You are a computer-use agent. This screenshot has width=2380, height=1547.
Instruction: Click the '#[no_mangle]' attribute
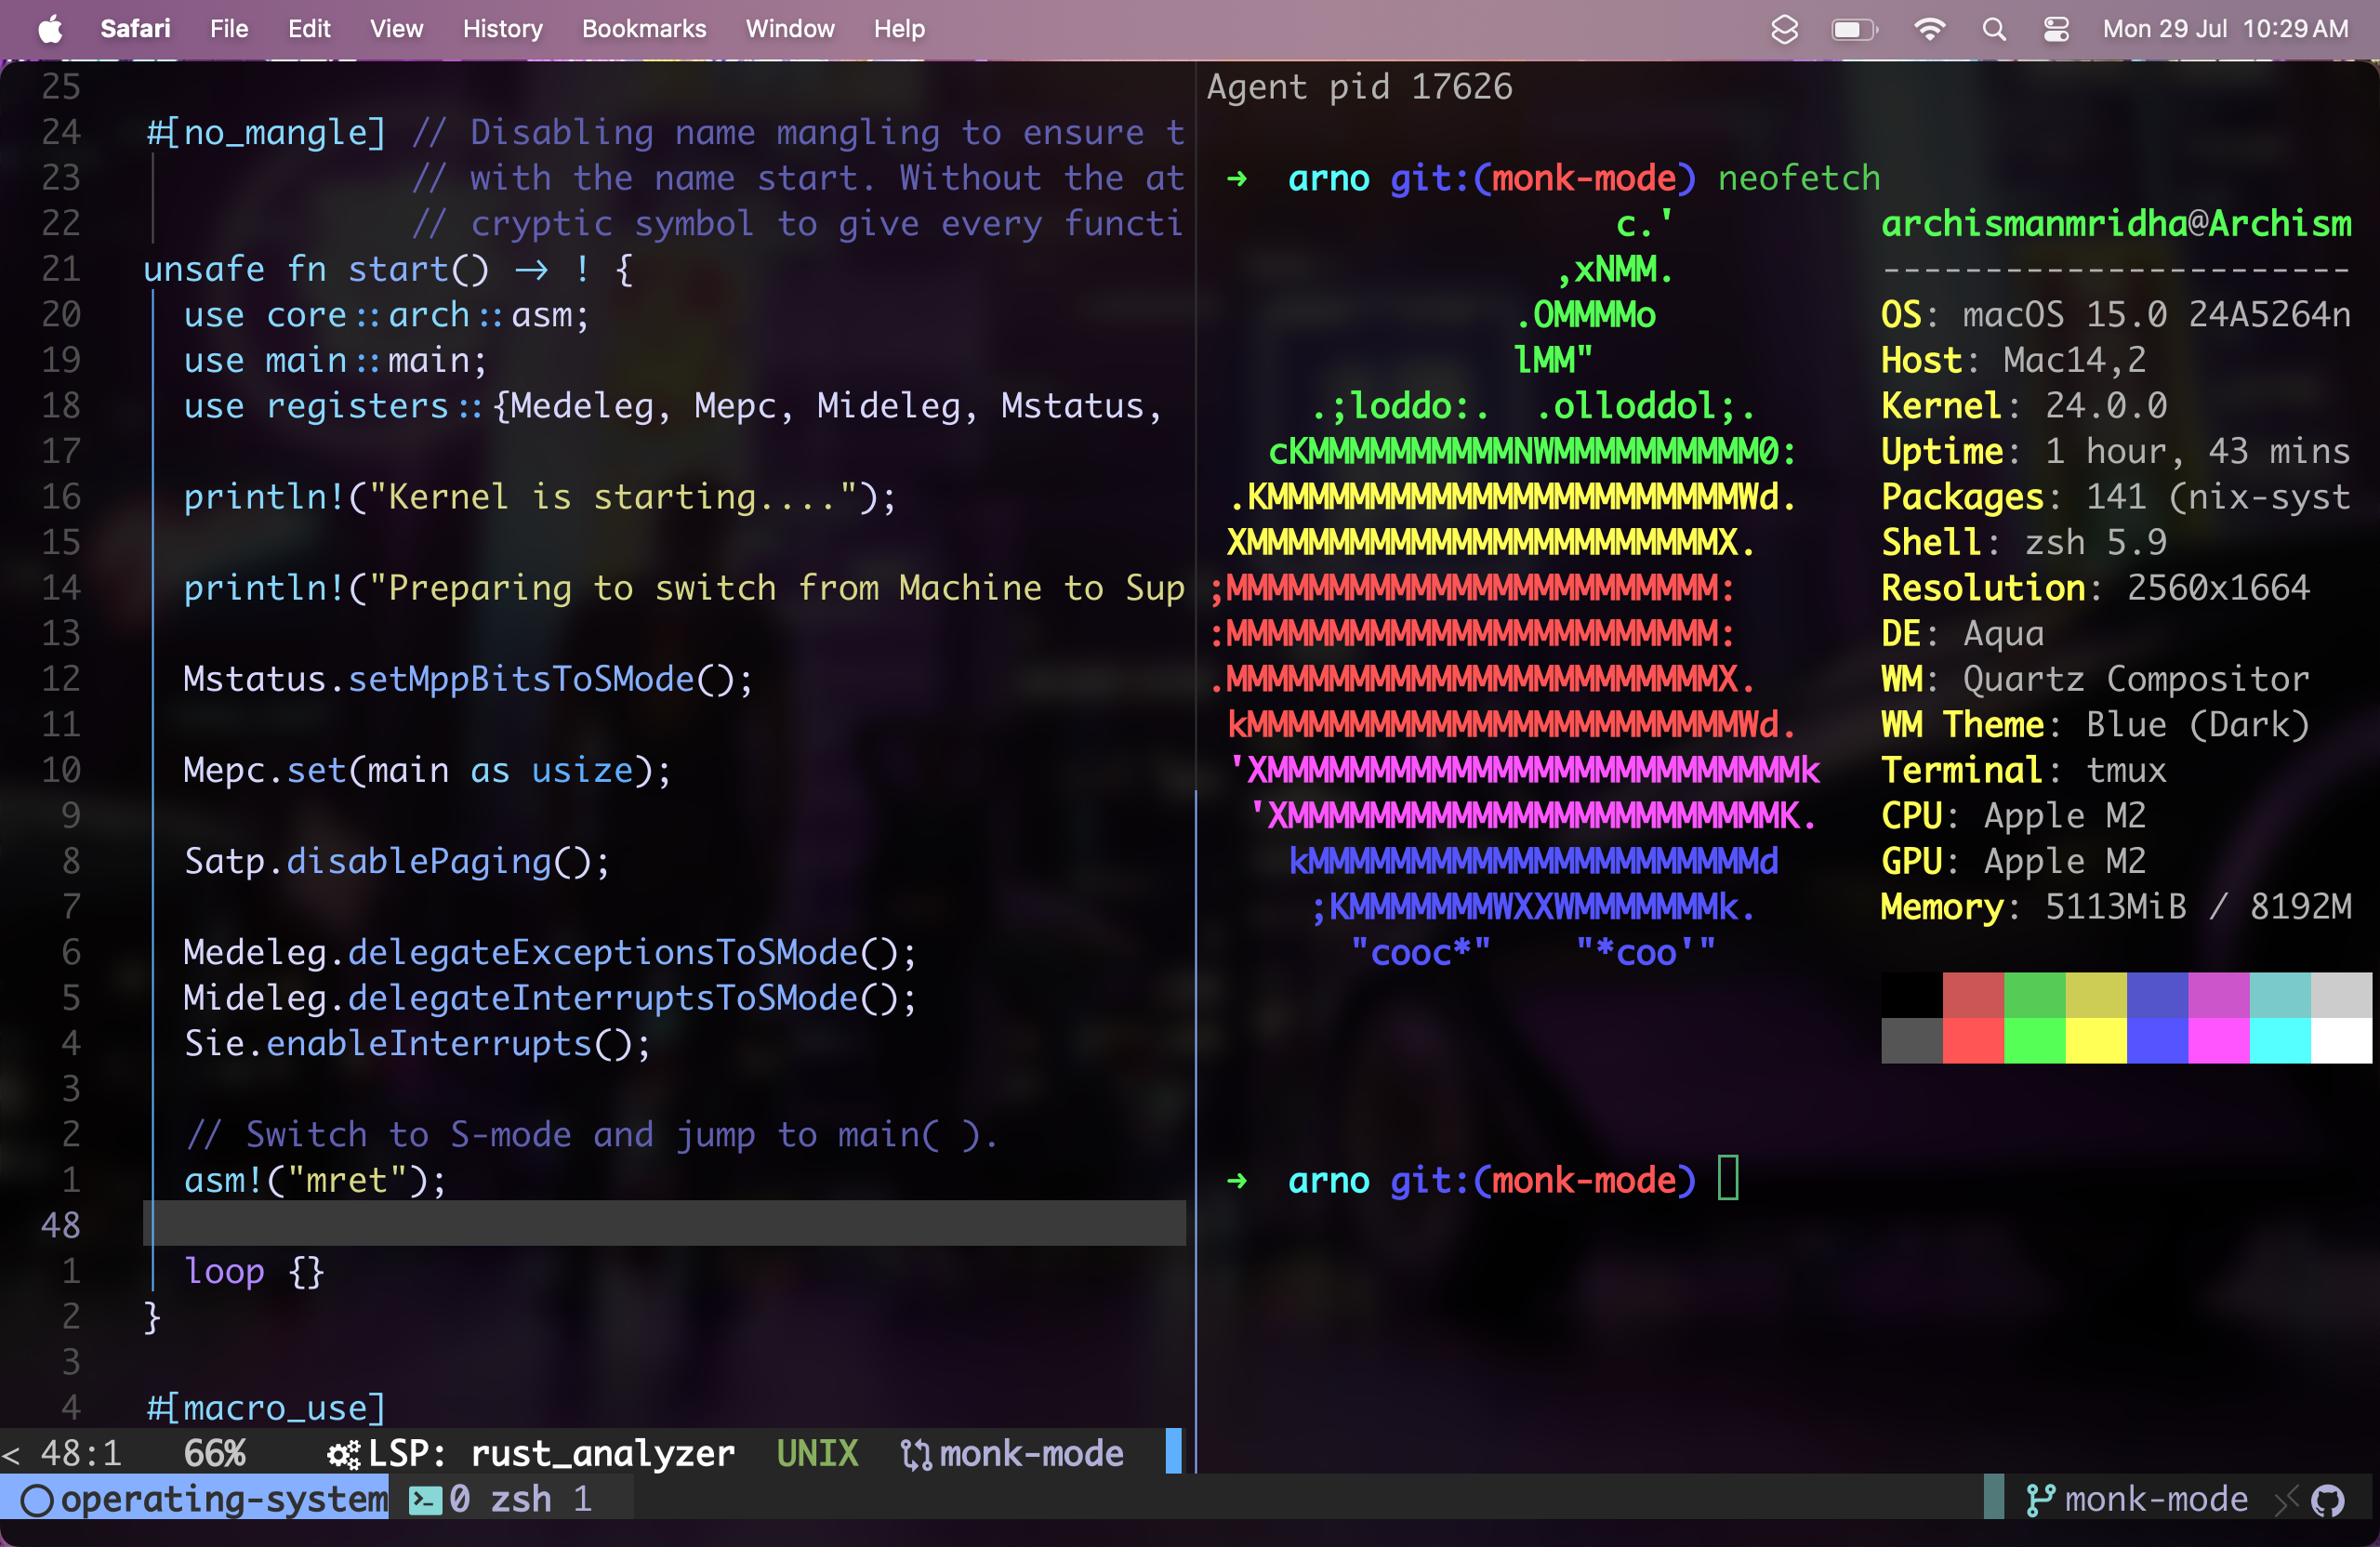pyautogui.click(x=266, y=132)
